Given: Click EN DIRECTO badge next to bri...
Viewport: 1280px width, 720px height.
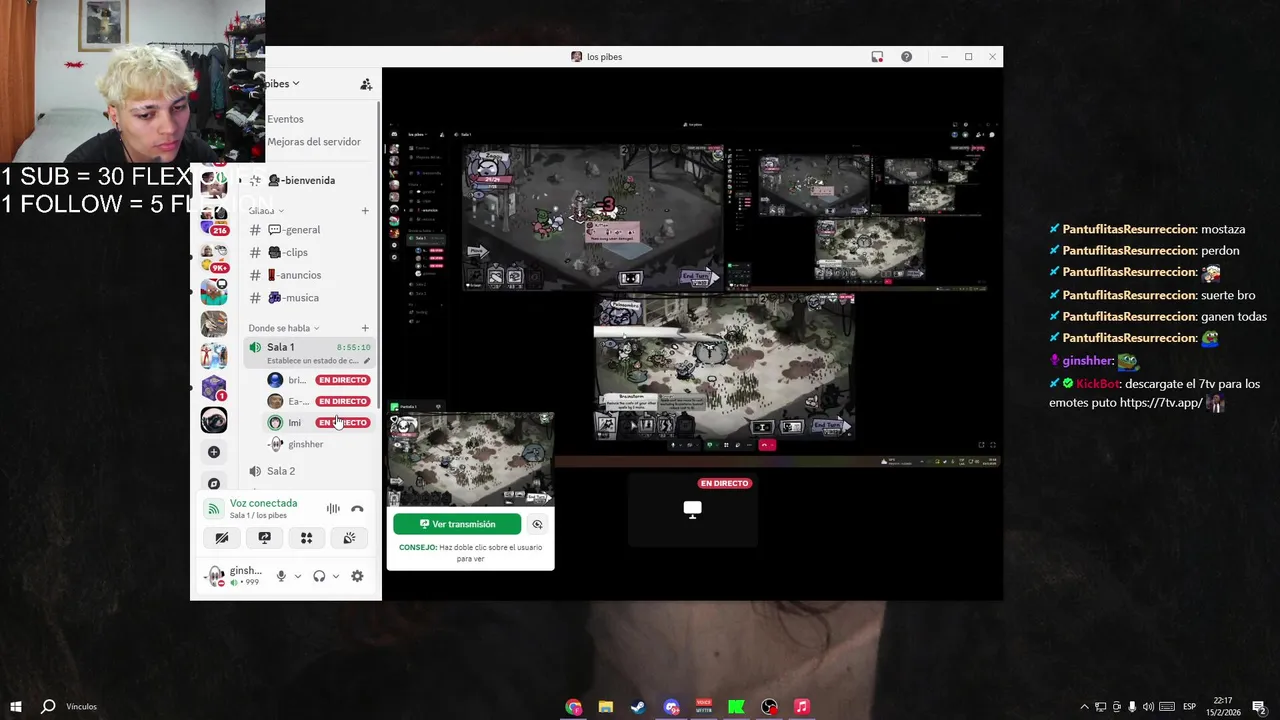Looking at the screenshot, I should point(343,380).
